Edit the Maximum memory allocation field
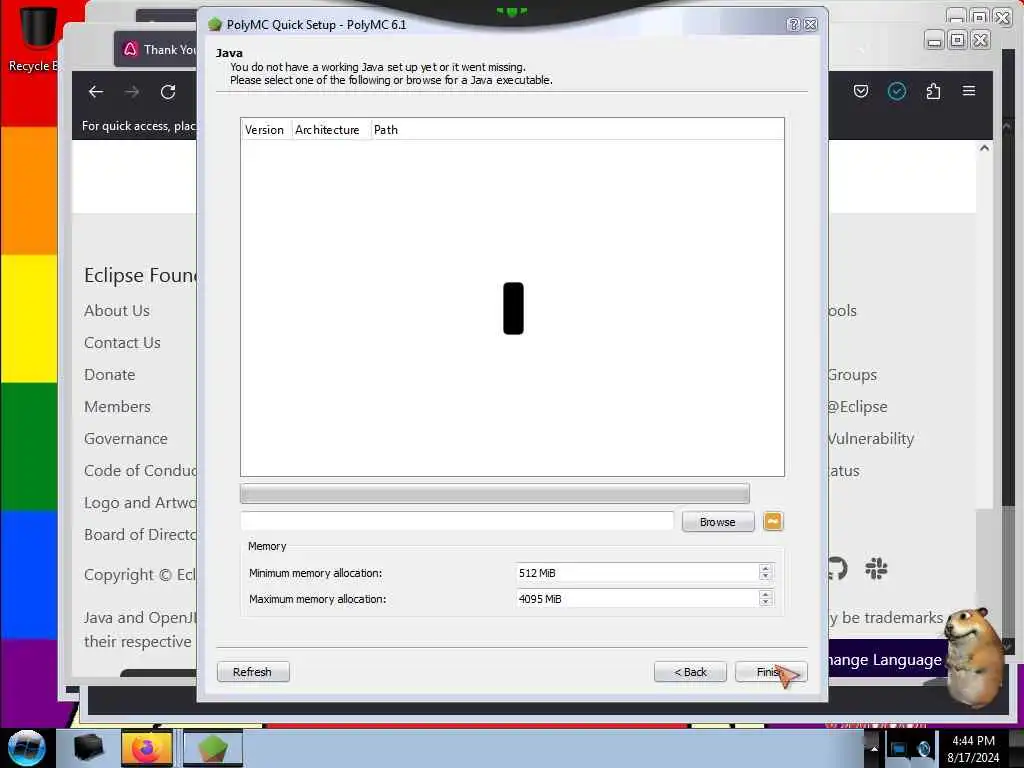The height and width of the screenshot is (768, 1024). pyautogui.click(x=637, y=599)
